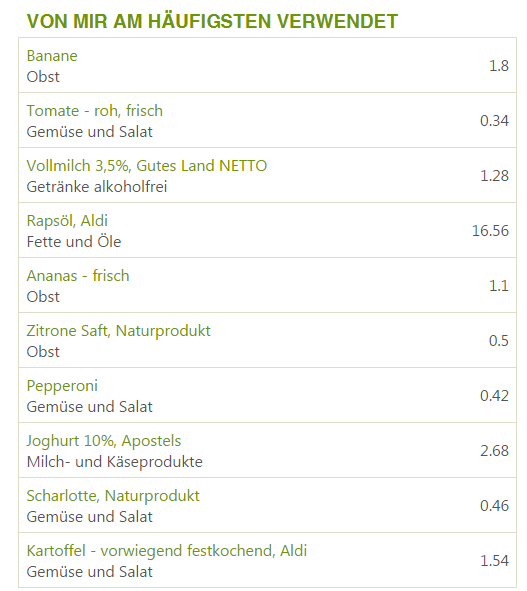The height and width of the screenshot is (591, 527).
Task: Select the Pepperoni entry
Action: pos(62,386)
